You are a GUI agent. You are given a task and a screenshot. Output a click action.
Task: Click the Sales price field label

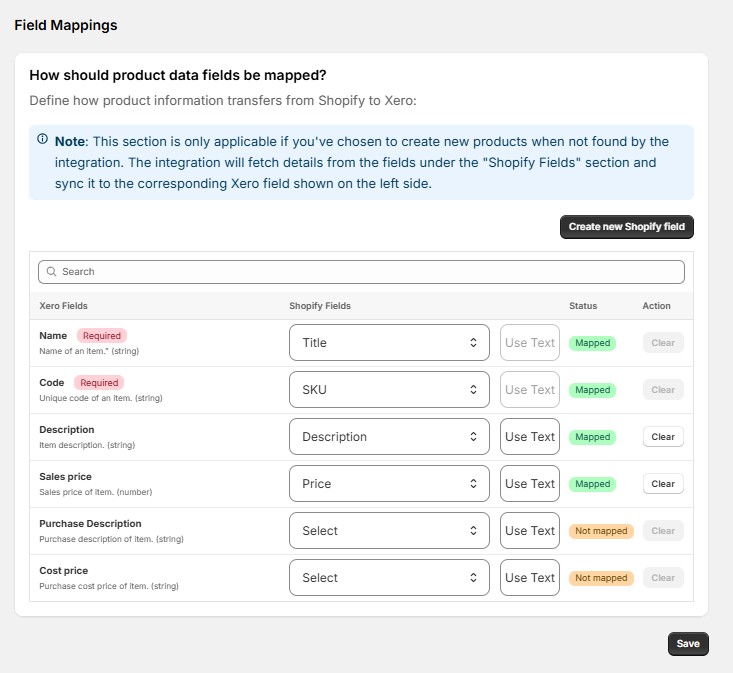tap(65, 477)
